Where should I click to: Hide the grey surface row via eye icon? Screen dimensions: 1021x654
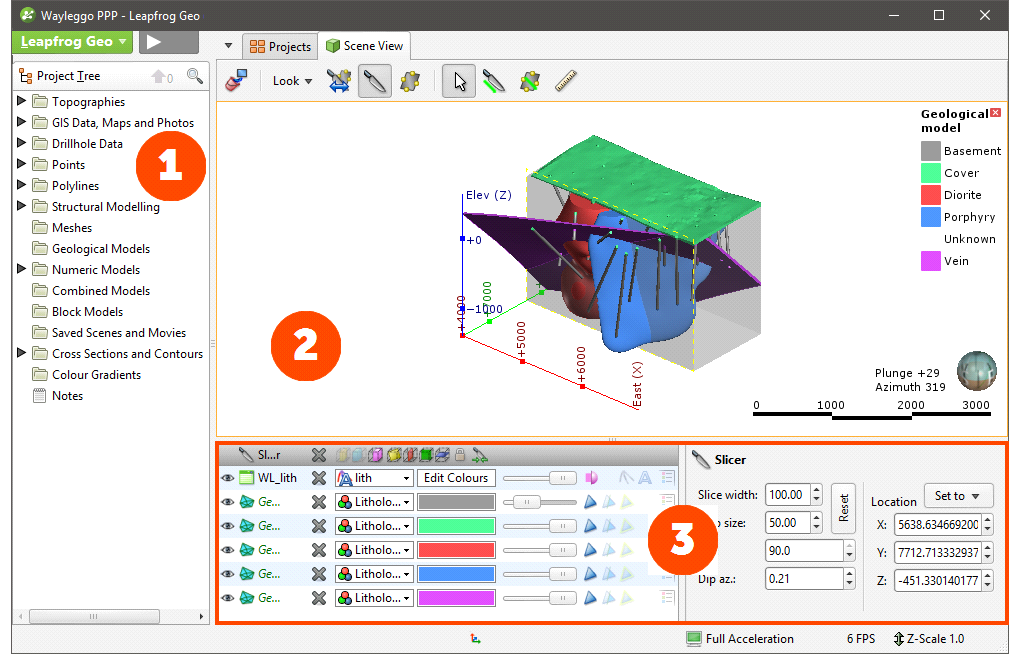(227, 502)
